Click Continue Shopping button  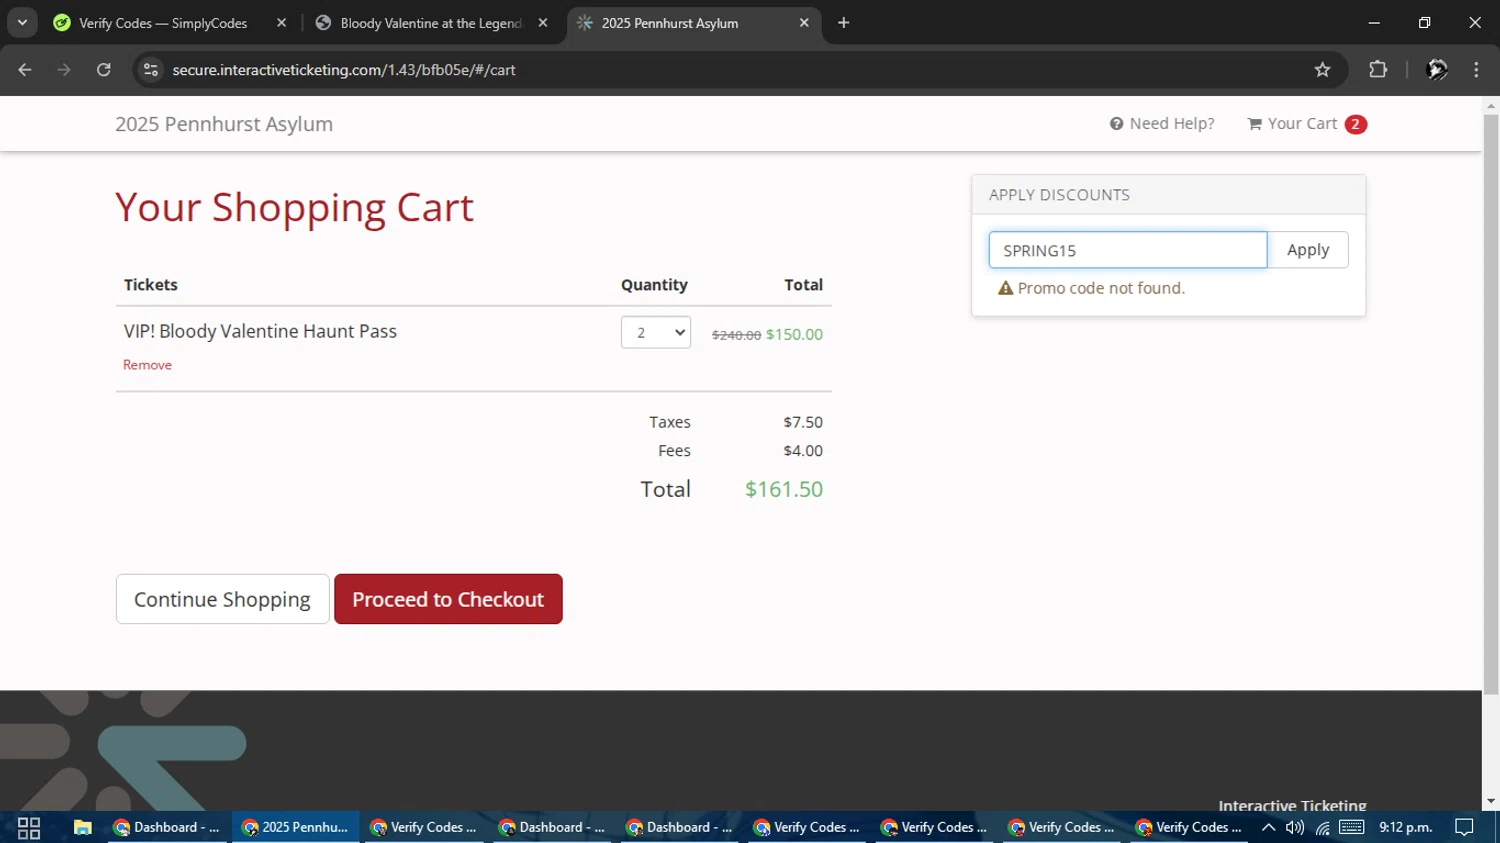(222, 599)
